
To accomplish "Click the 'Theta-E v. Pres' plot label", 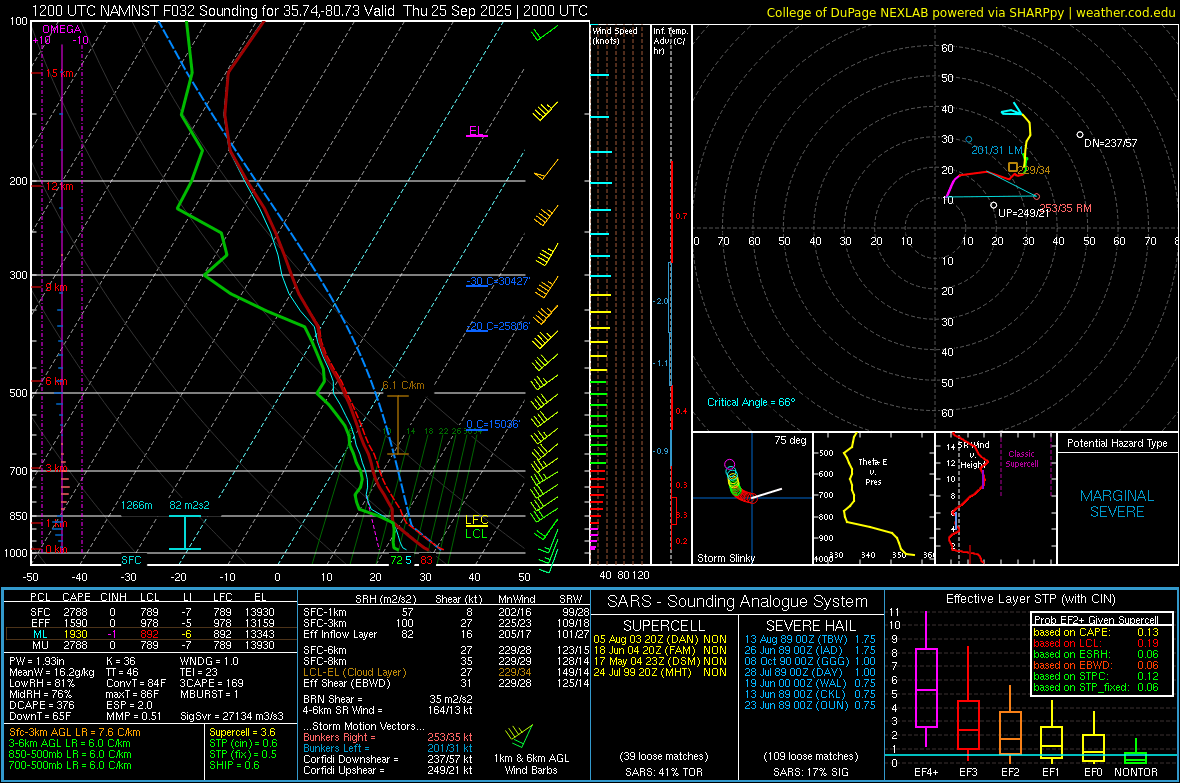I will coord(873,471).
